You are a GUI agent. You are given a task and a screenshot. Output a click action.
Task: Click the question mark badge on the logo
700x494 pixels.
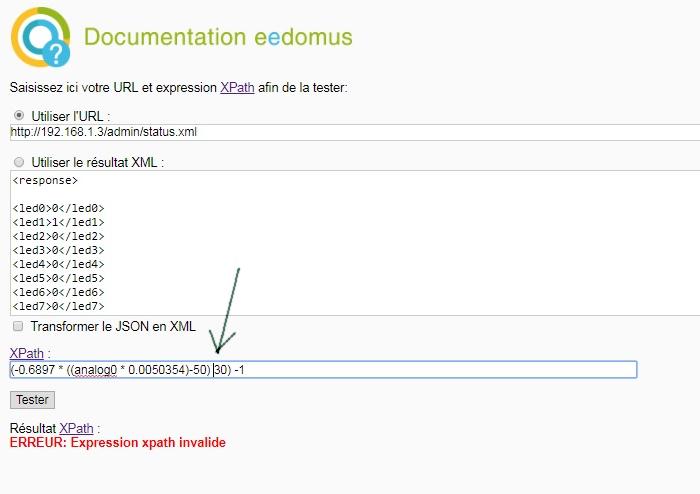point(56,54)
